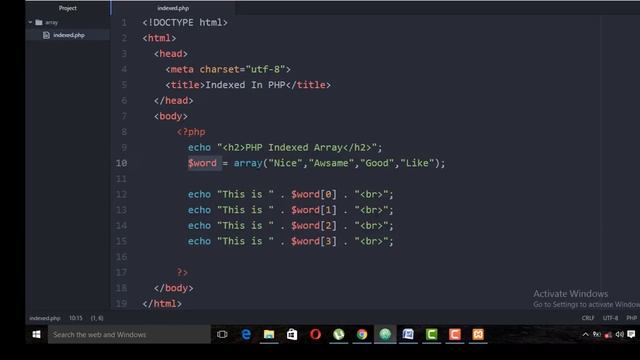Click "Awsame" string in the array
This screenshot has height=360, width=640.
[331, 163]
